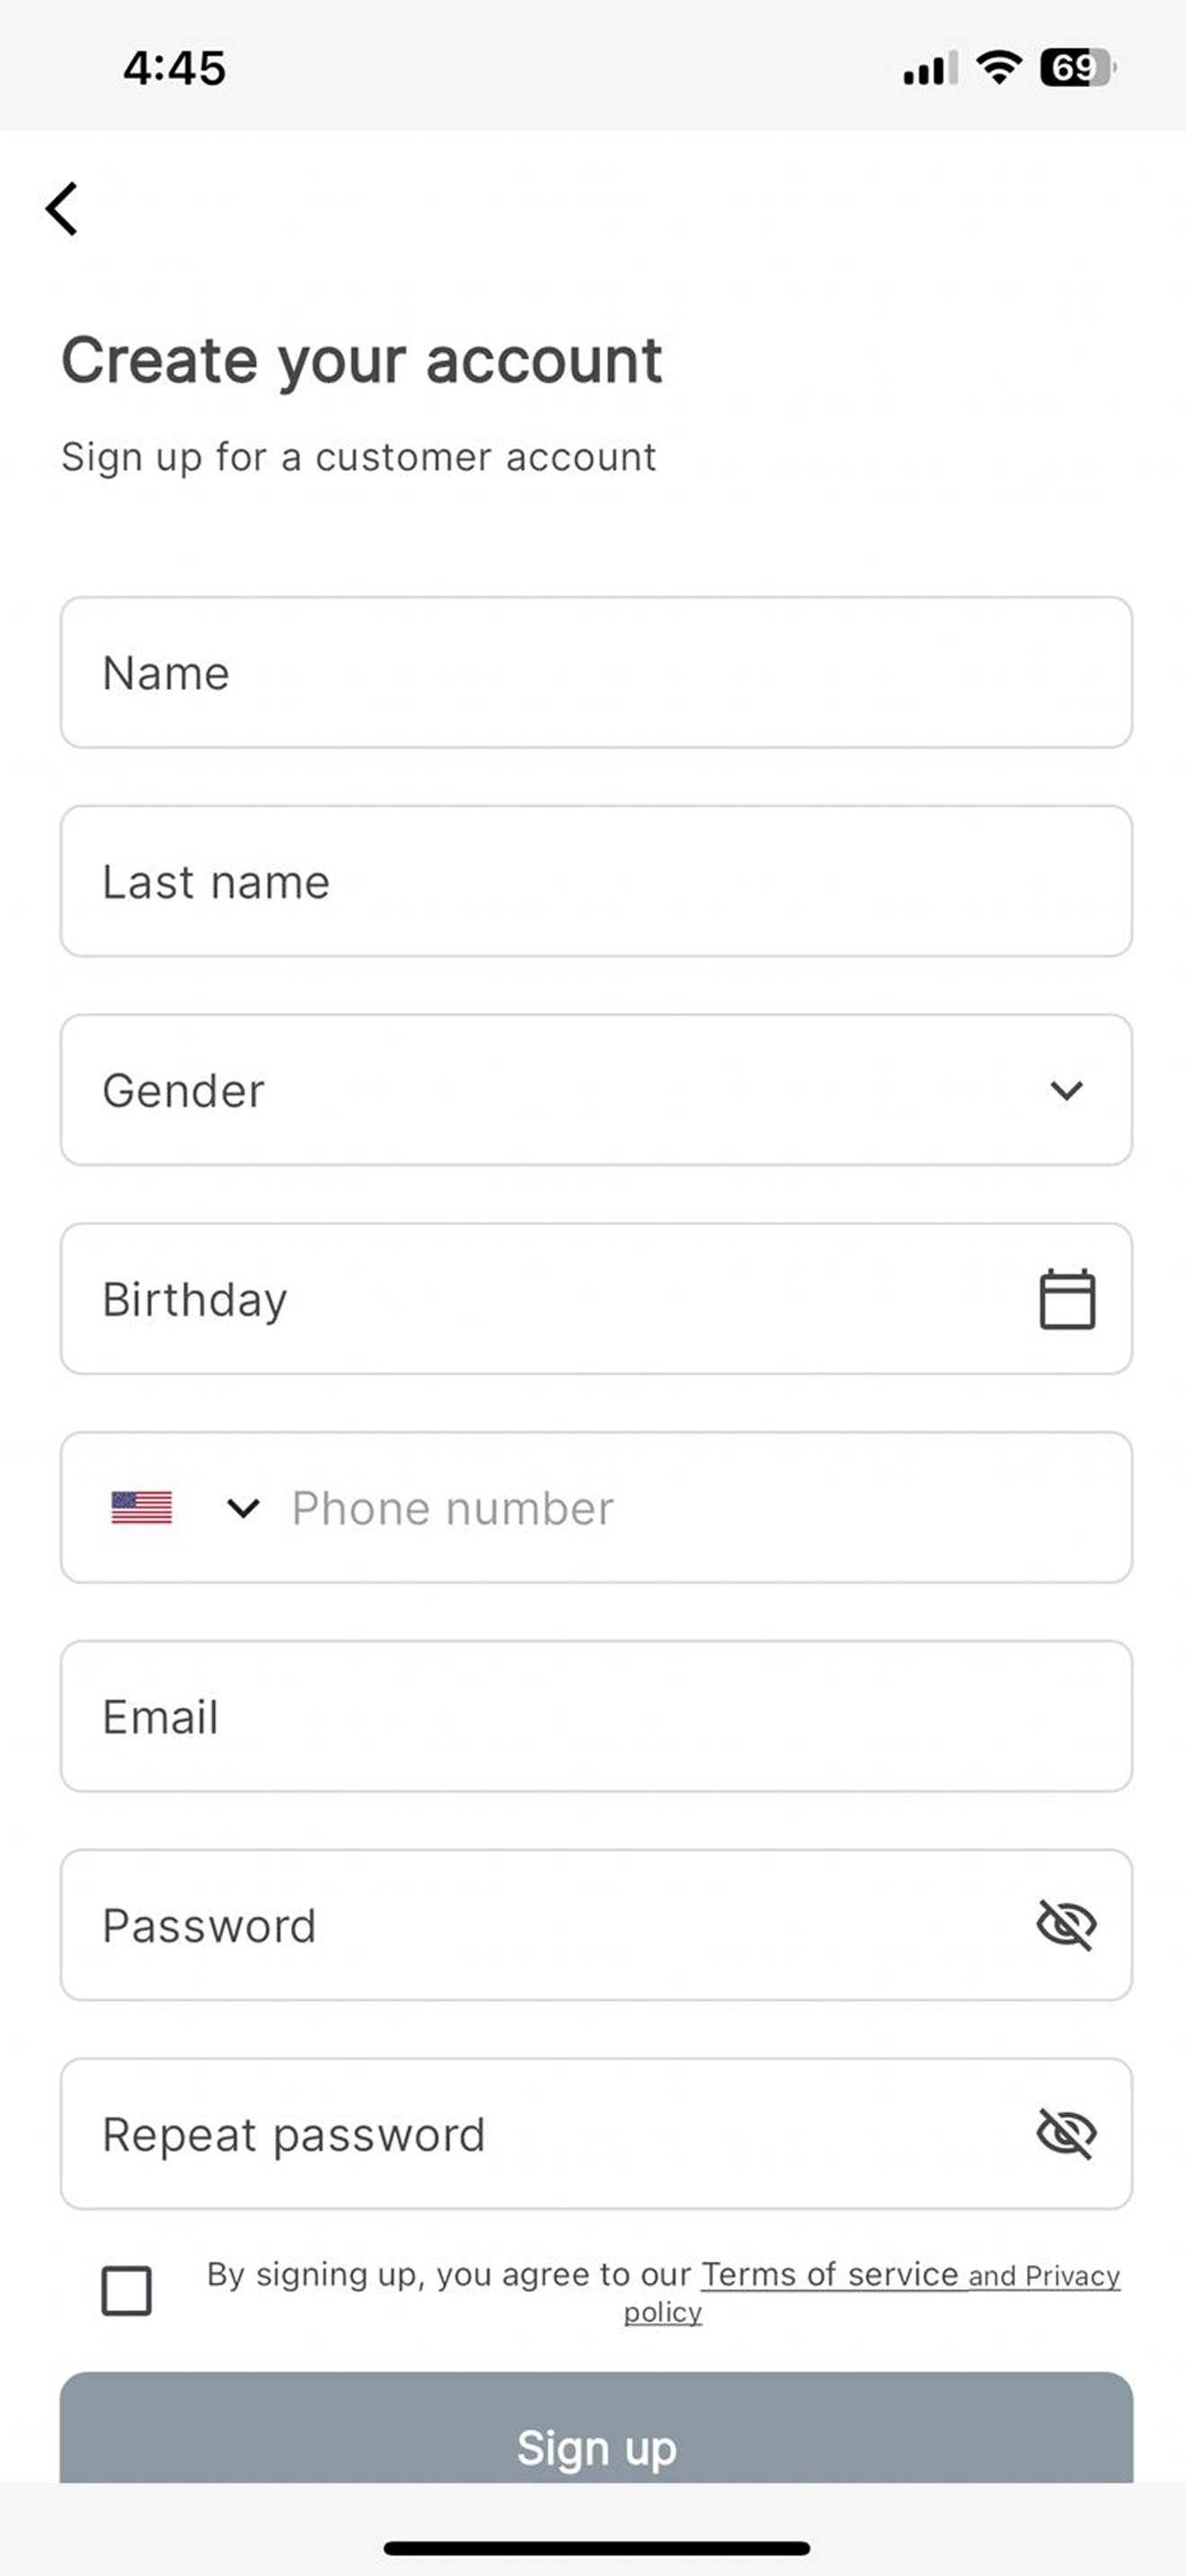1186x2576 pixels.
Task: Check the terms agreement checkbox
Action: [x=127, y=2291]
